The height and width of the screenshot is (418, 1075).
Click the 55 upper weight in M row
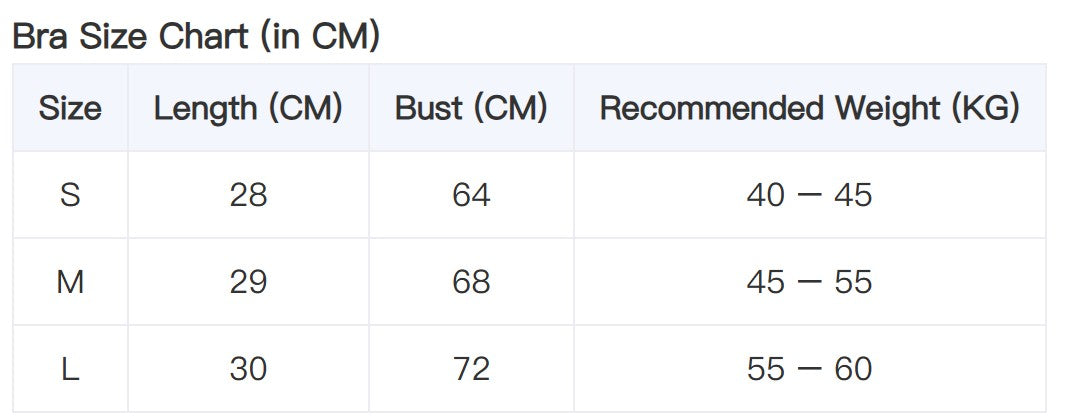853,282
